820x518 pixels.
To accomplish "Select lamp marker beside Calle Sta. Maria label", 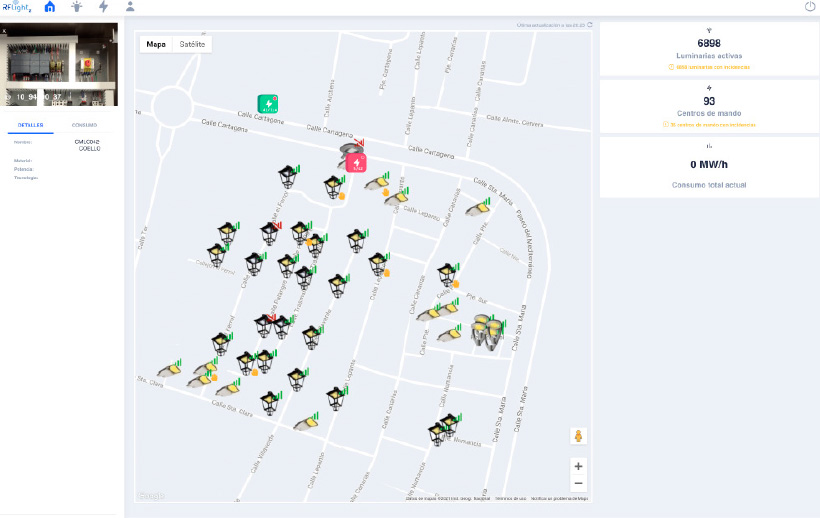I will [479, 209].
